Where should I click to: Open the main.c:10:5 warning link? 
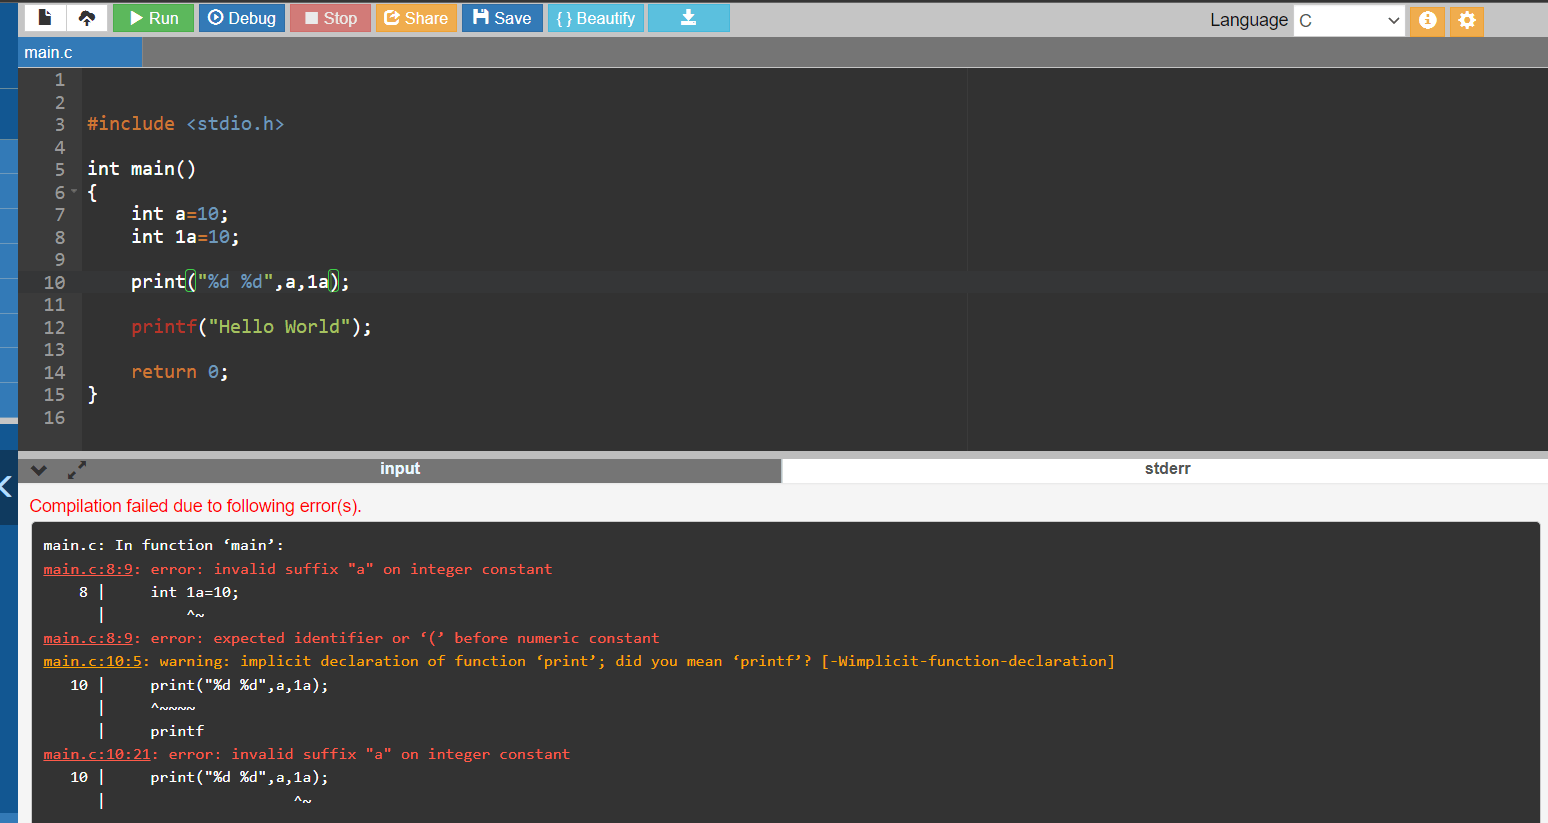tap(92, 661)
